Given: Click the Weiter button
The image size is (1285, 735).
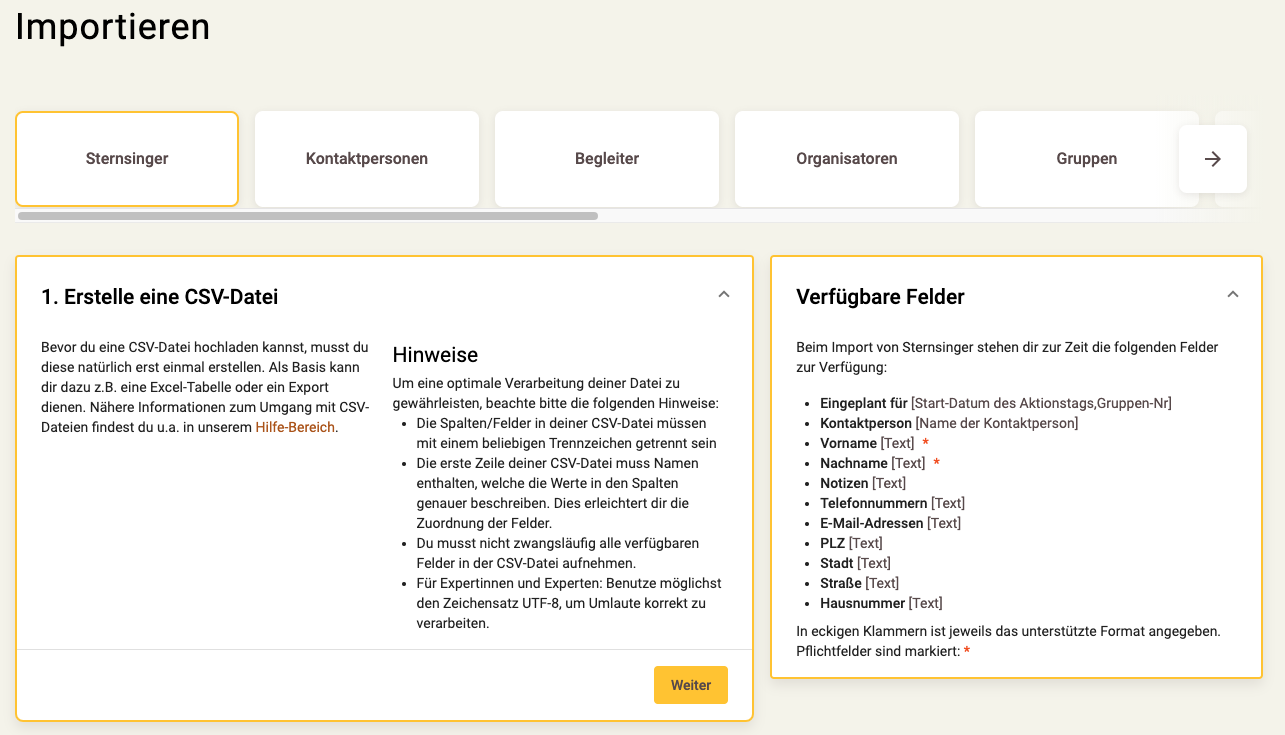Looking at the screenshot, I should (691, 685).
